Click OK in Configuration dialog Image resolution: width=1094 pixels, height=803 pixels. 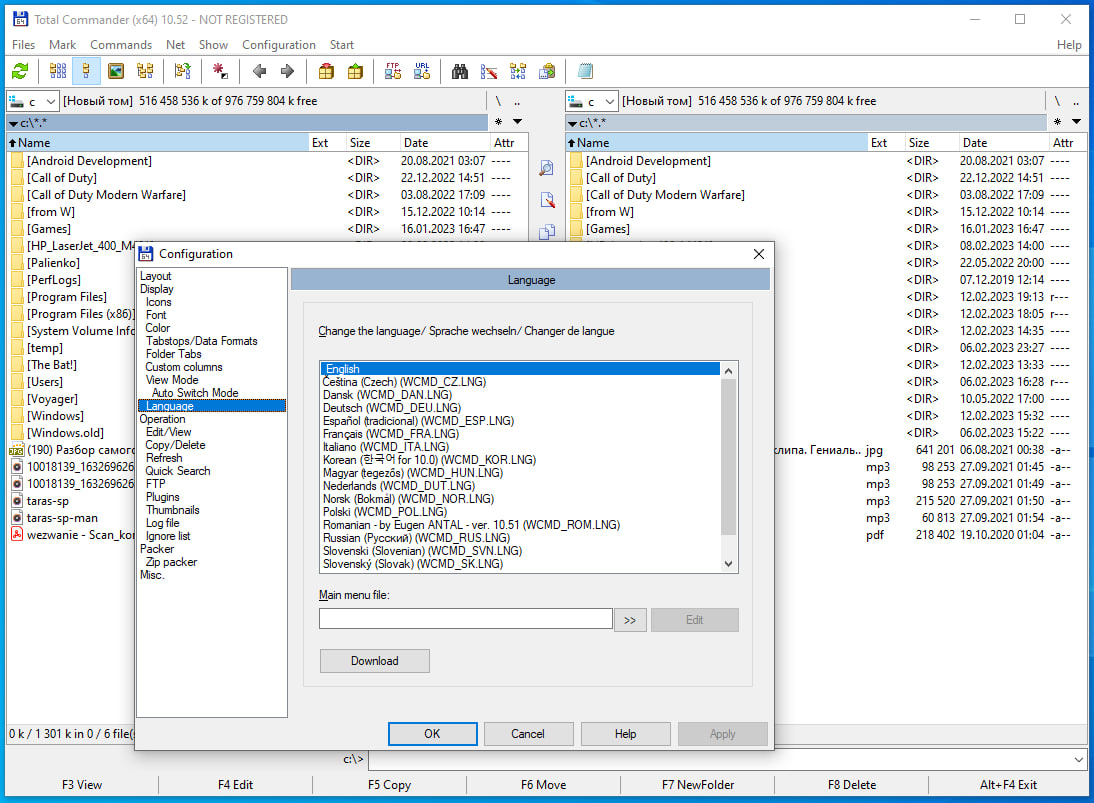coord(433,734)
